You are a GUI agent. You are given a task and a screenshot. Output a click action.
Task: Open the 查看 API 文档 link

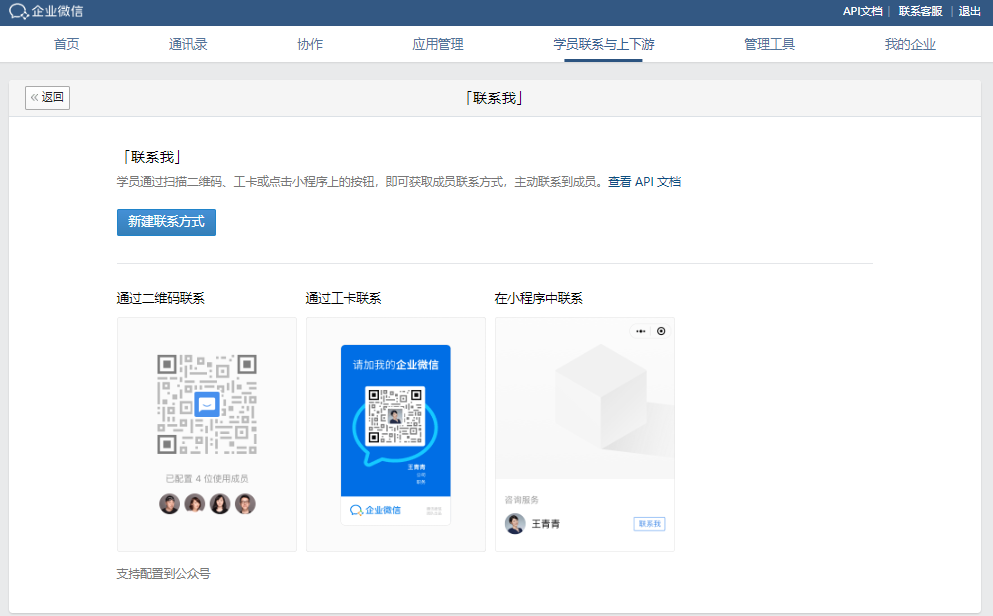tap(645, 182)
